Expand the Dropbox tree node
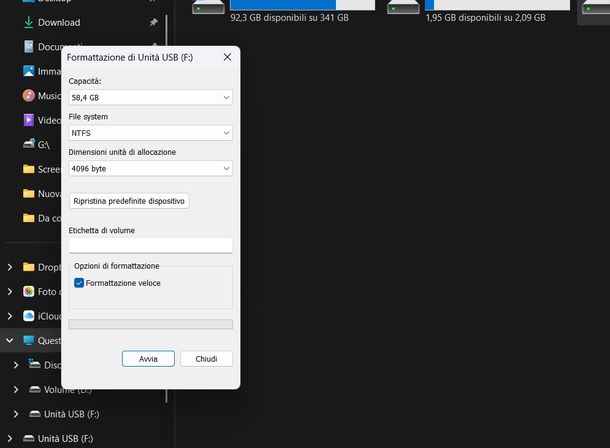 click(10, 267)
